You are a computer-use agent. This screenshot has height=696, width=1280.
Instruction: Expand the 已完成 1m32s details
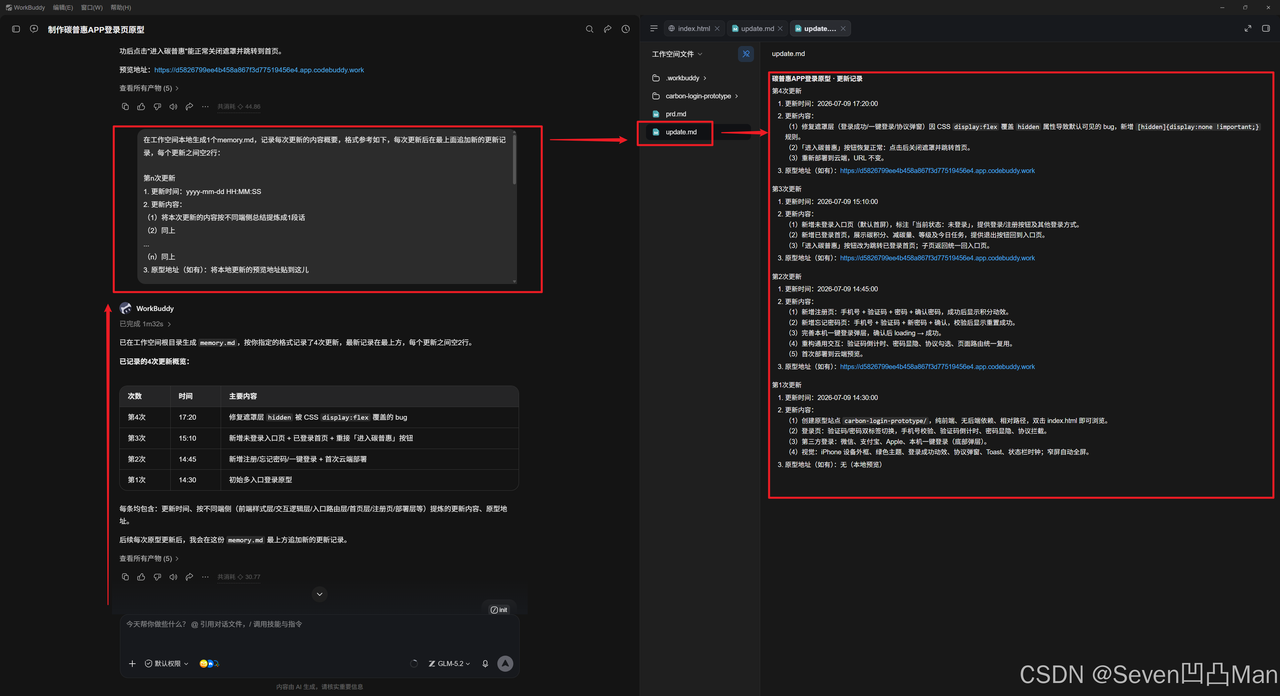[x=145, y=324]
